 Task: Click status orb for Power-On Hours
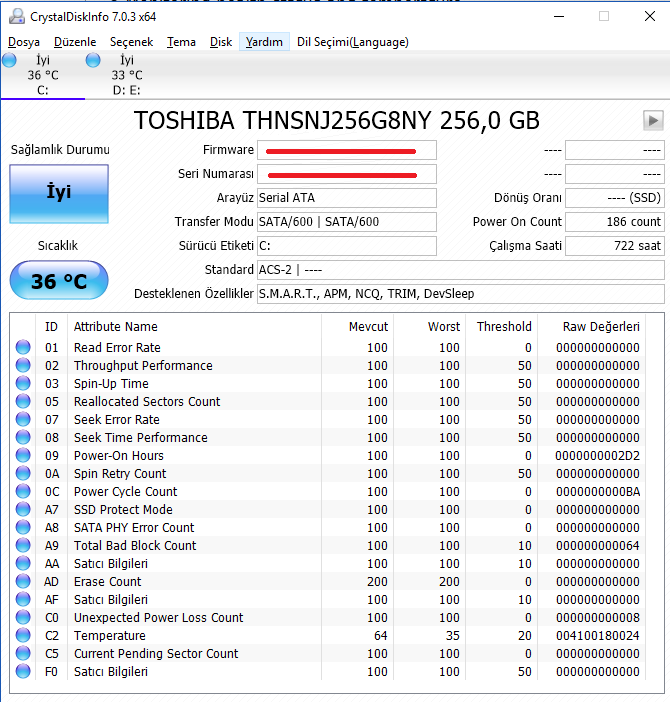point(23,455)
